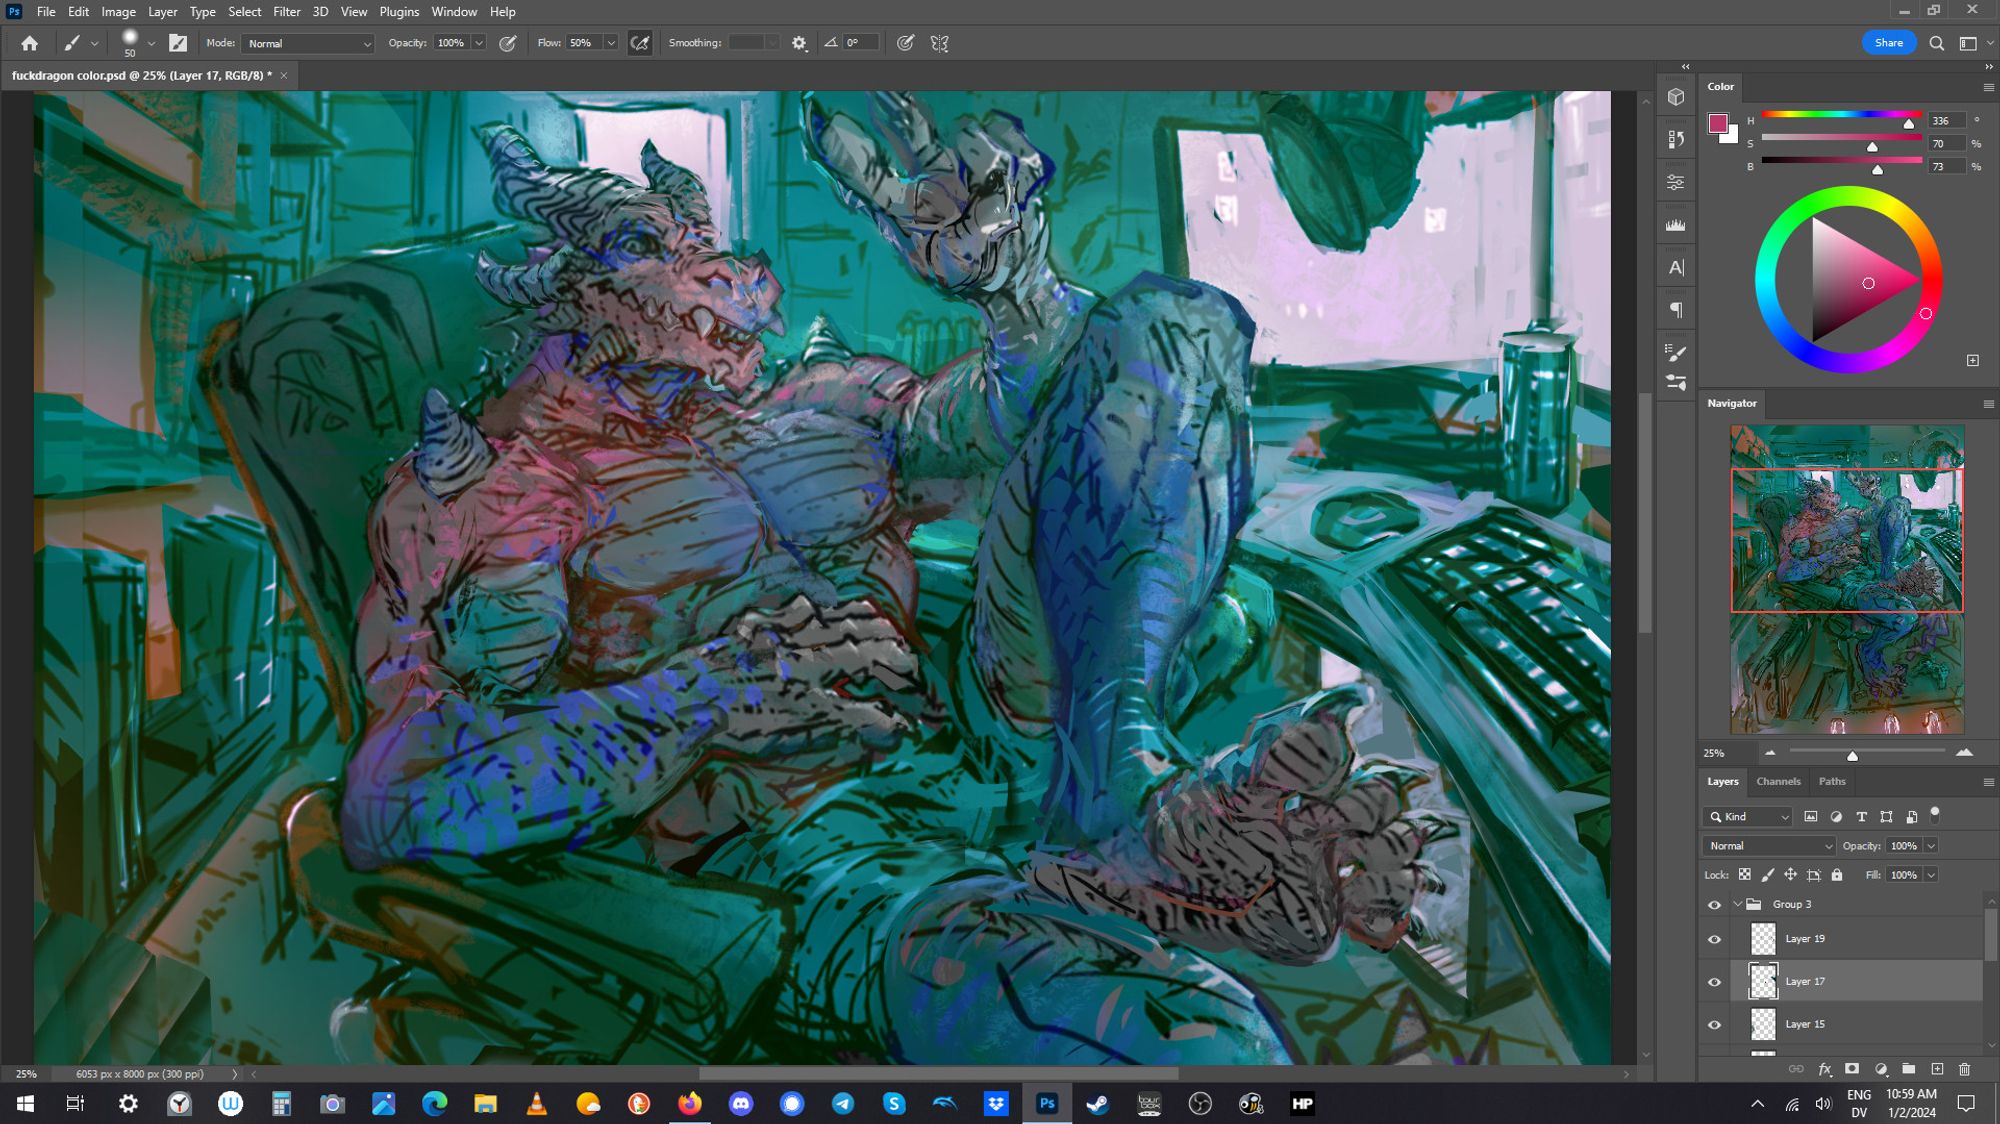Open the workspace switcher icon
The height and width of the screenshot is (1124, 2000).
pyautogui.click(x=1968, y=43)
